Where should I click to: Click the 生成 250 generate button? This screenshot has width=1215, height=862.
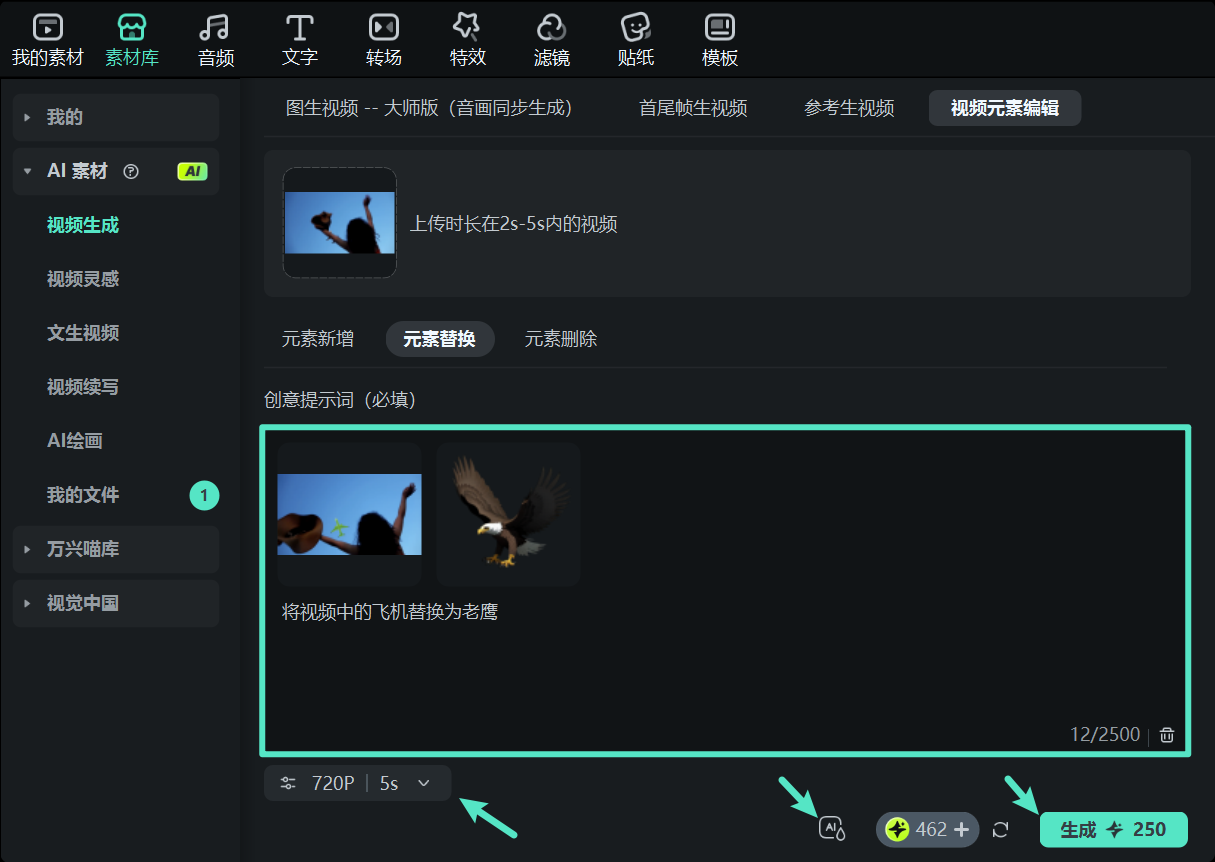tap(1113, 829)
